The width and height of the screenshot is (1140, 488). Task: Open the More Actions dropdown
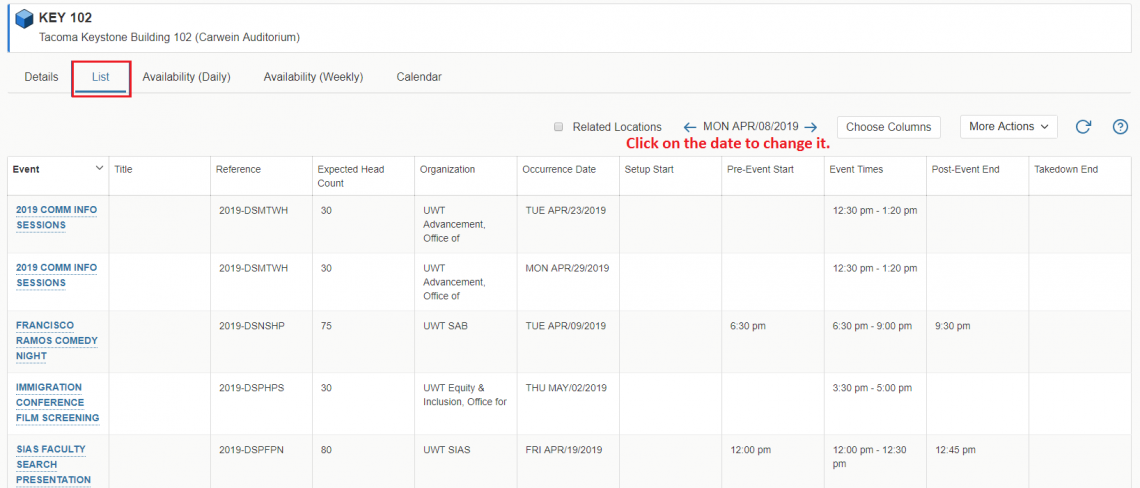(x=1008, y=127)
